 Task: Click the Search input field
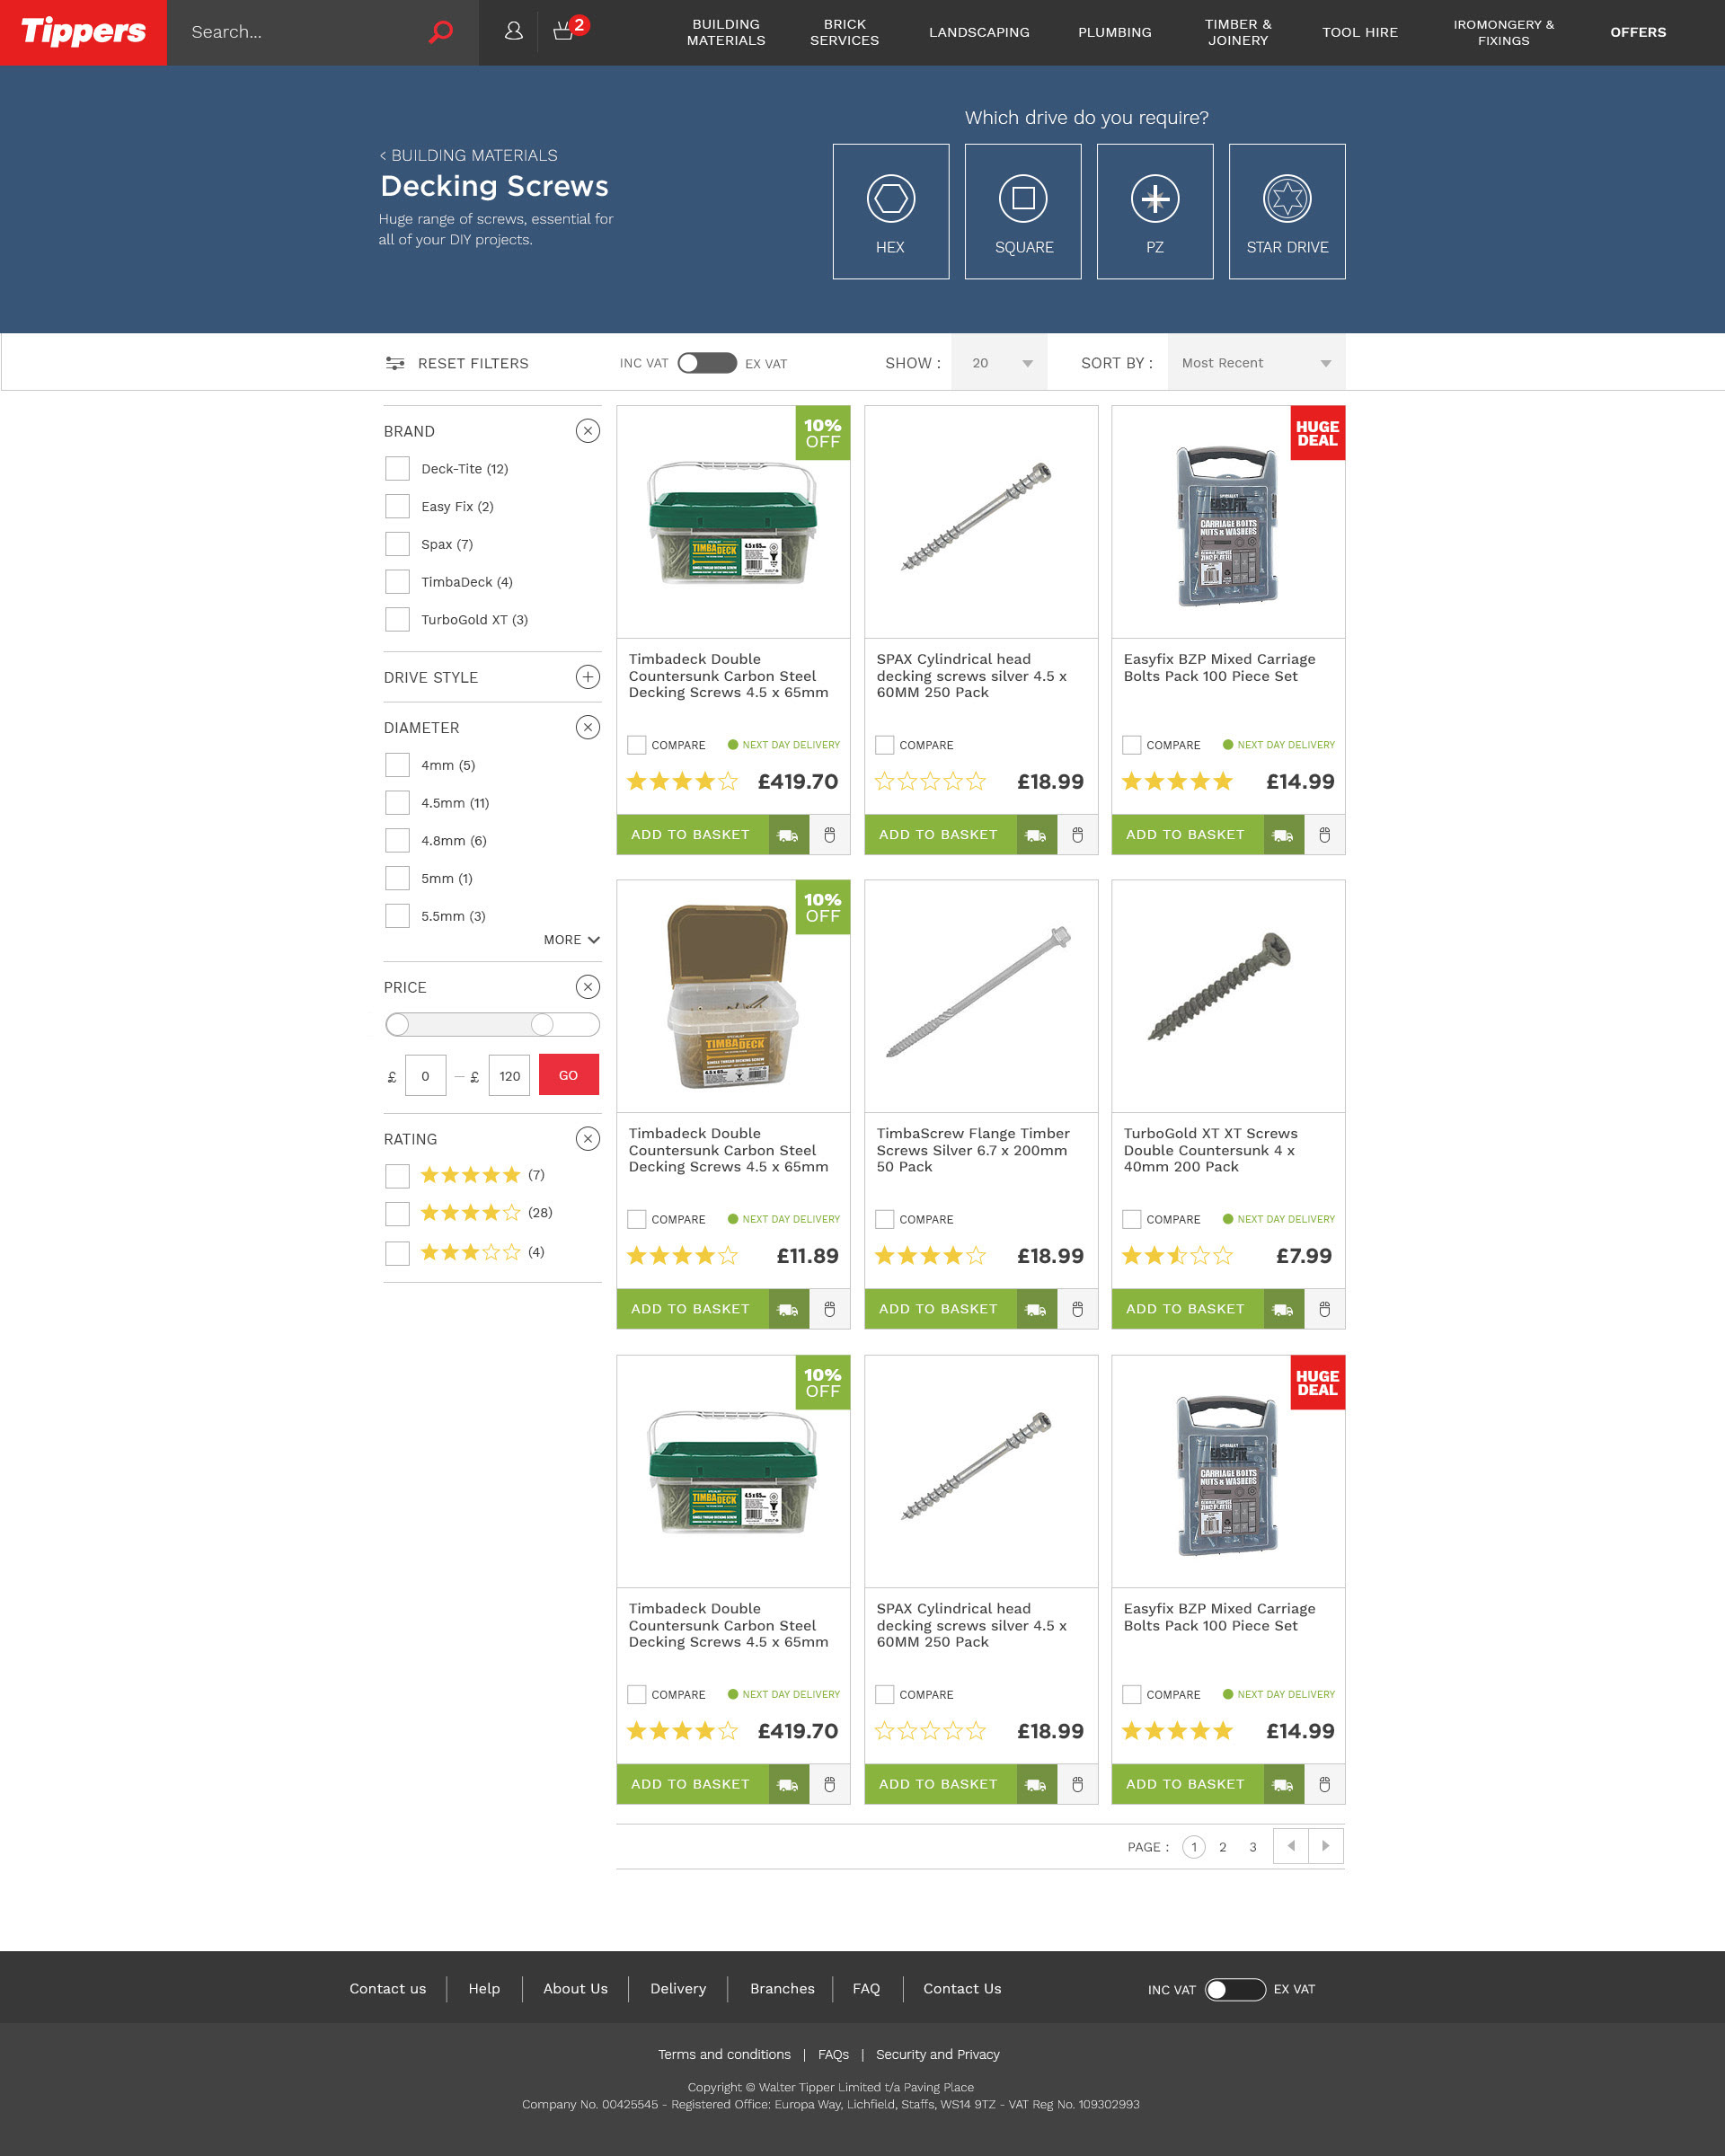pos(300,32)
